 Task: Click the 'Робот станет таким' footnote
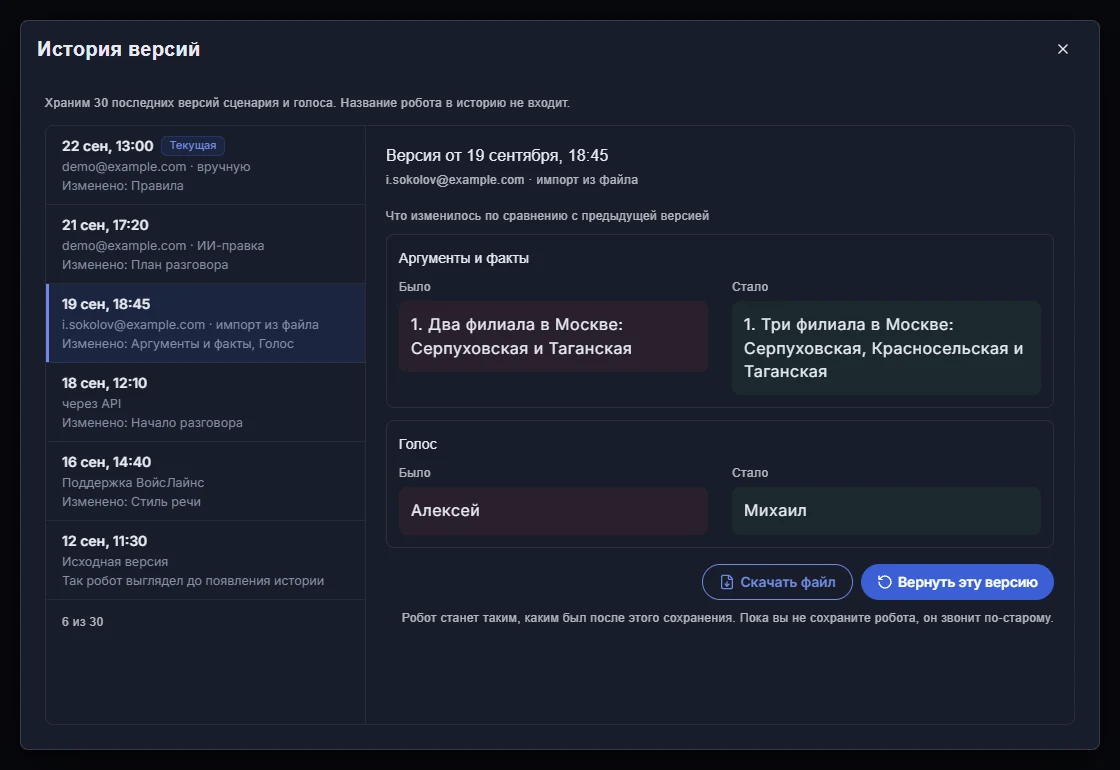click(727, 618)
